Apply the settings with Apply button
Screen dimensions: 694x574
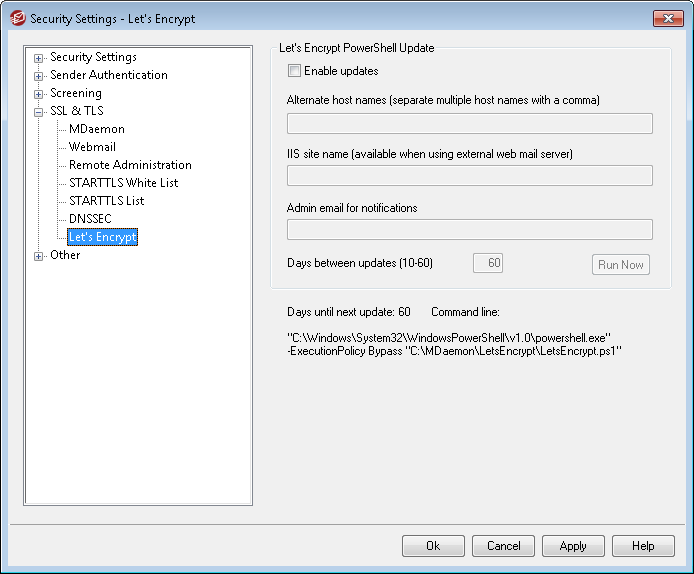(573, 546)
